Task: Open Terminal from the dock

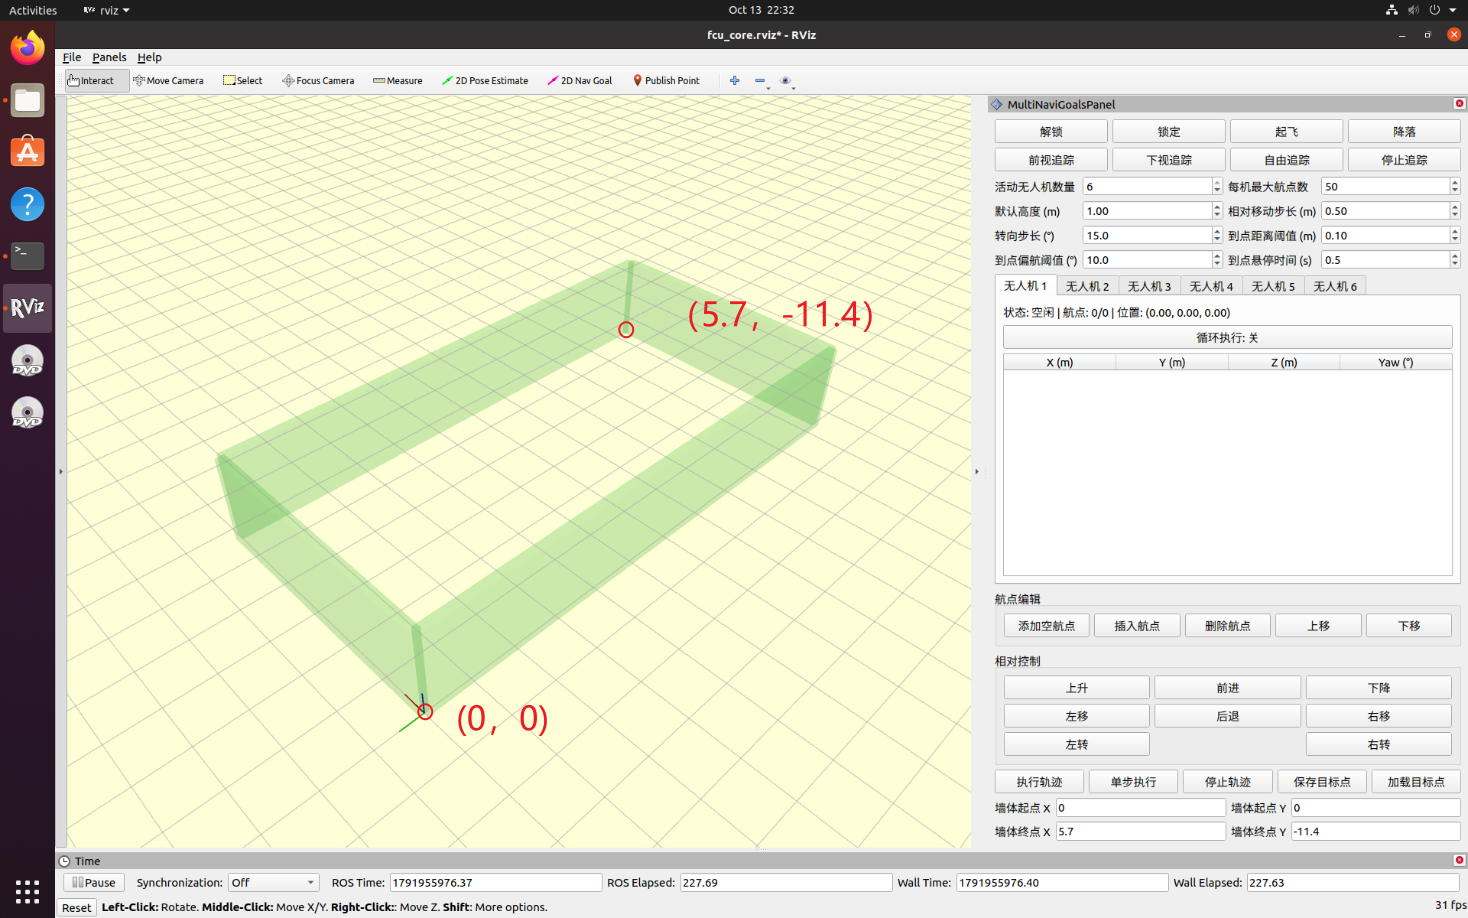Action: coord(27,256)
